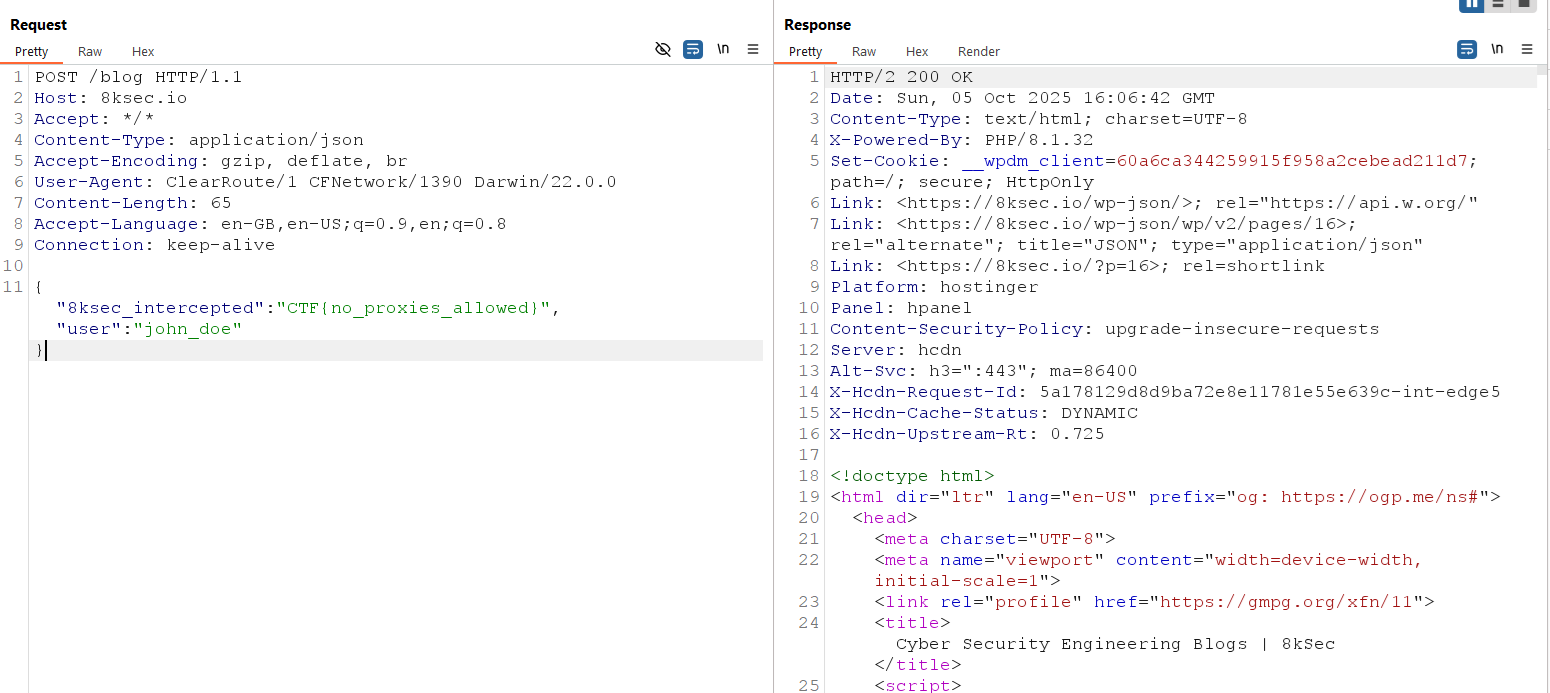Switch Response view to Raw tab
The width and height of the screenshot is (1550, 693).
pos(864,51)
